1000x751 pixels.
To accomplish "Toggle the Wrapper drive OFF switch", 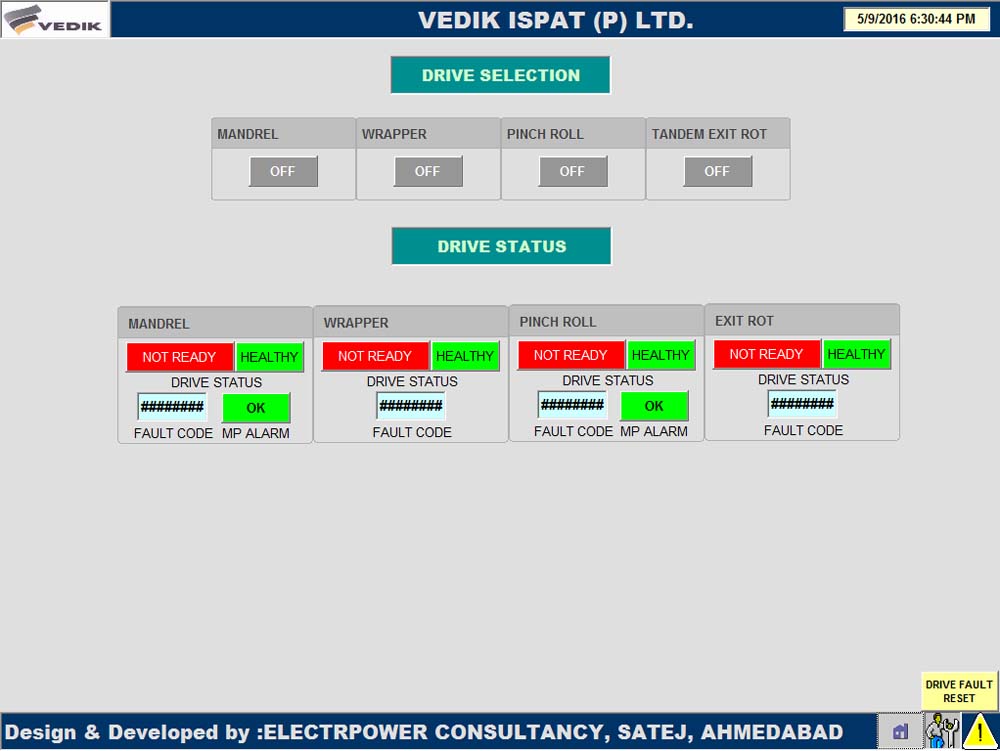I will [x=427, y=171].
